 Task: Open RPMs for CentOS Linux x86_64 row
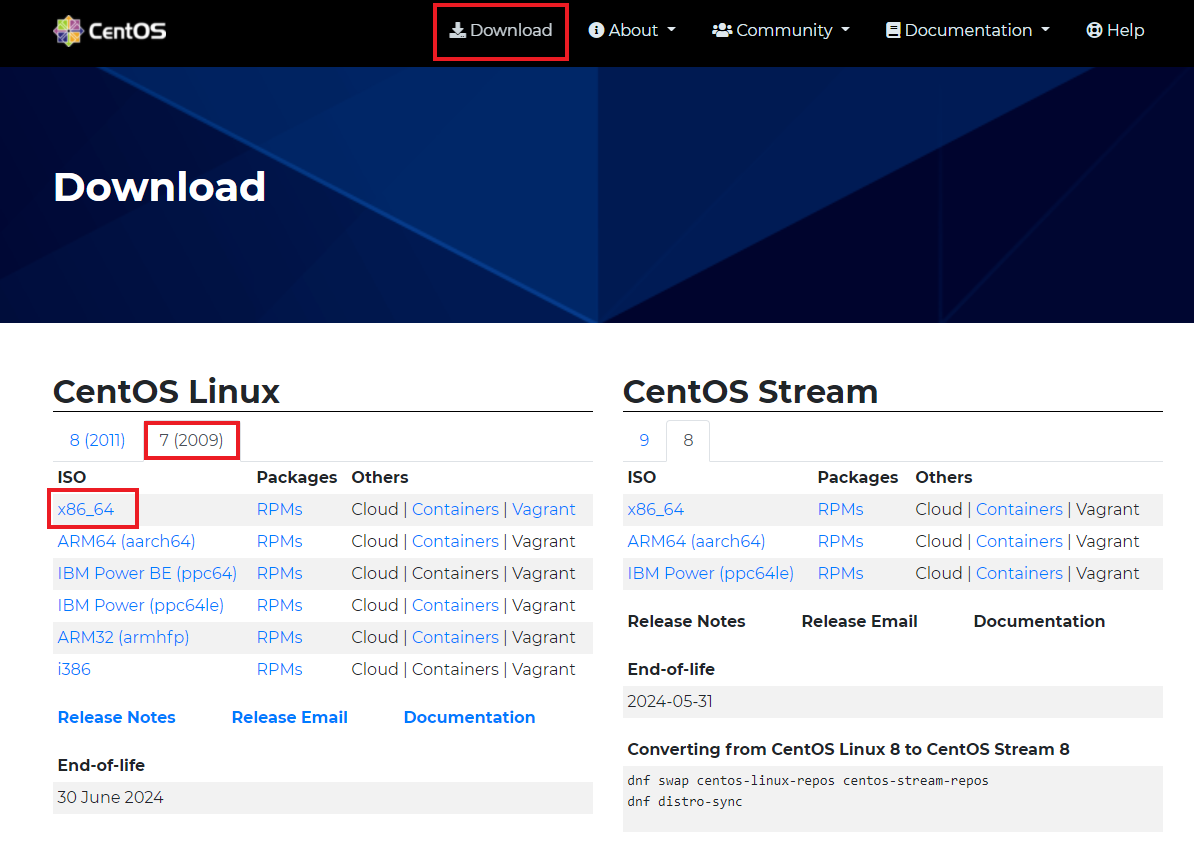279,509
